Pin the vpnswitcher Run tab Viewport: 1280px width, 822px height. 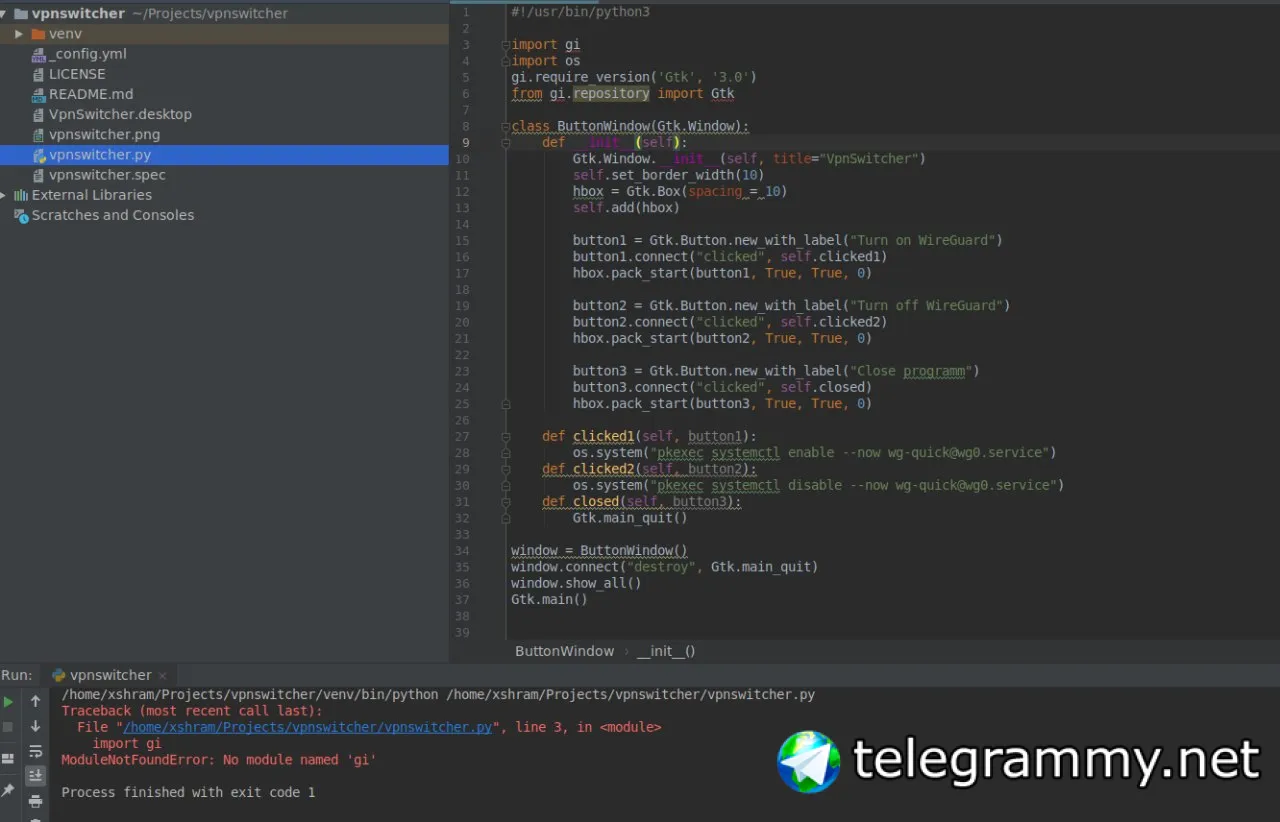pyautogui.click(x=8, y=790)
